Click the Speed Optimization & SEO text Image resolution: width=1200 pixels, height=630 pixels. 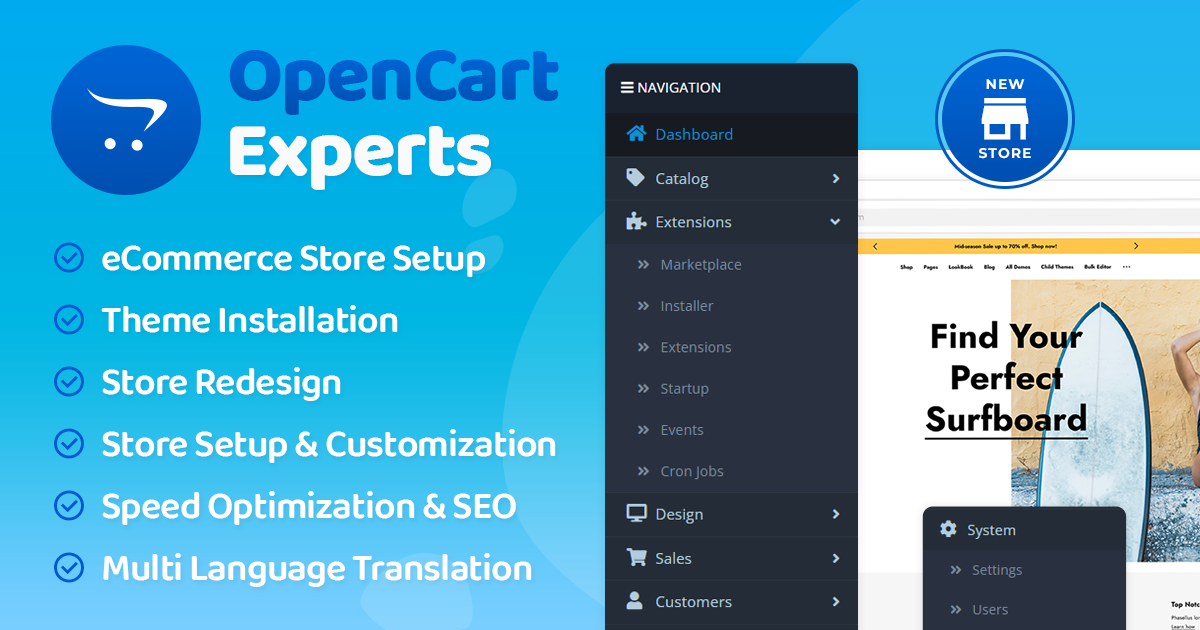coord(309,506)
